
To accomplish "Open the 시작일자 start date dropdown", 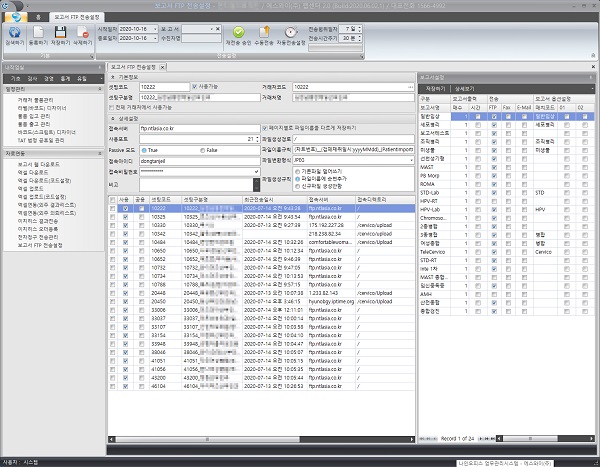I will (x=155, y=29).
